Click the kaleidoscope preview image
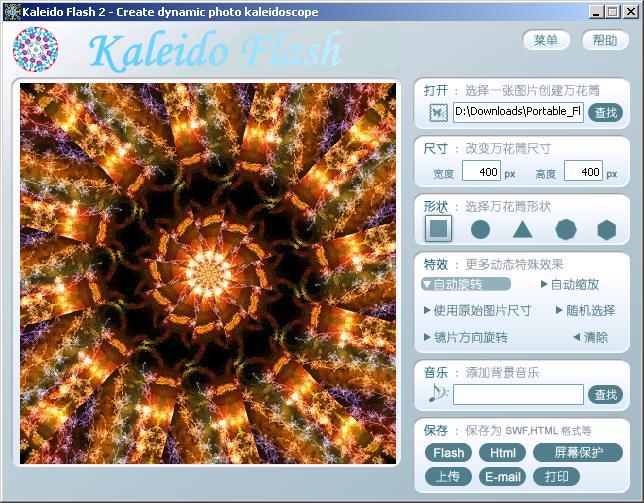Image resolution: width=644 pixels, height=503 pixels. tap(210, 272)
